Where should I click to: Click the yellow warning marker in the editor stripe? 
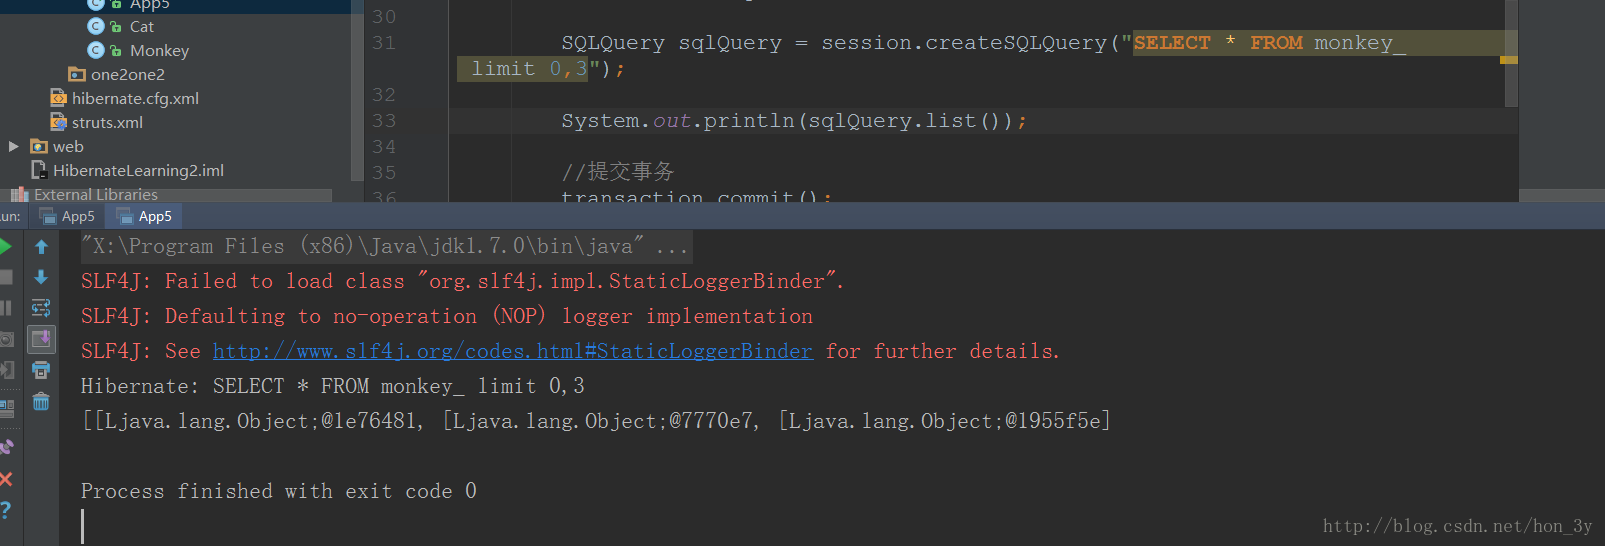1509,60
